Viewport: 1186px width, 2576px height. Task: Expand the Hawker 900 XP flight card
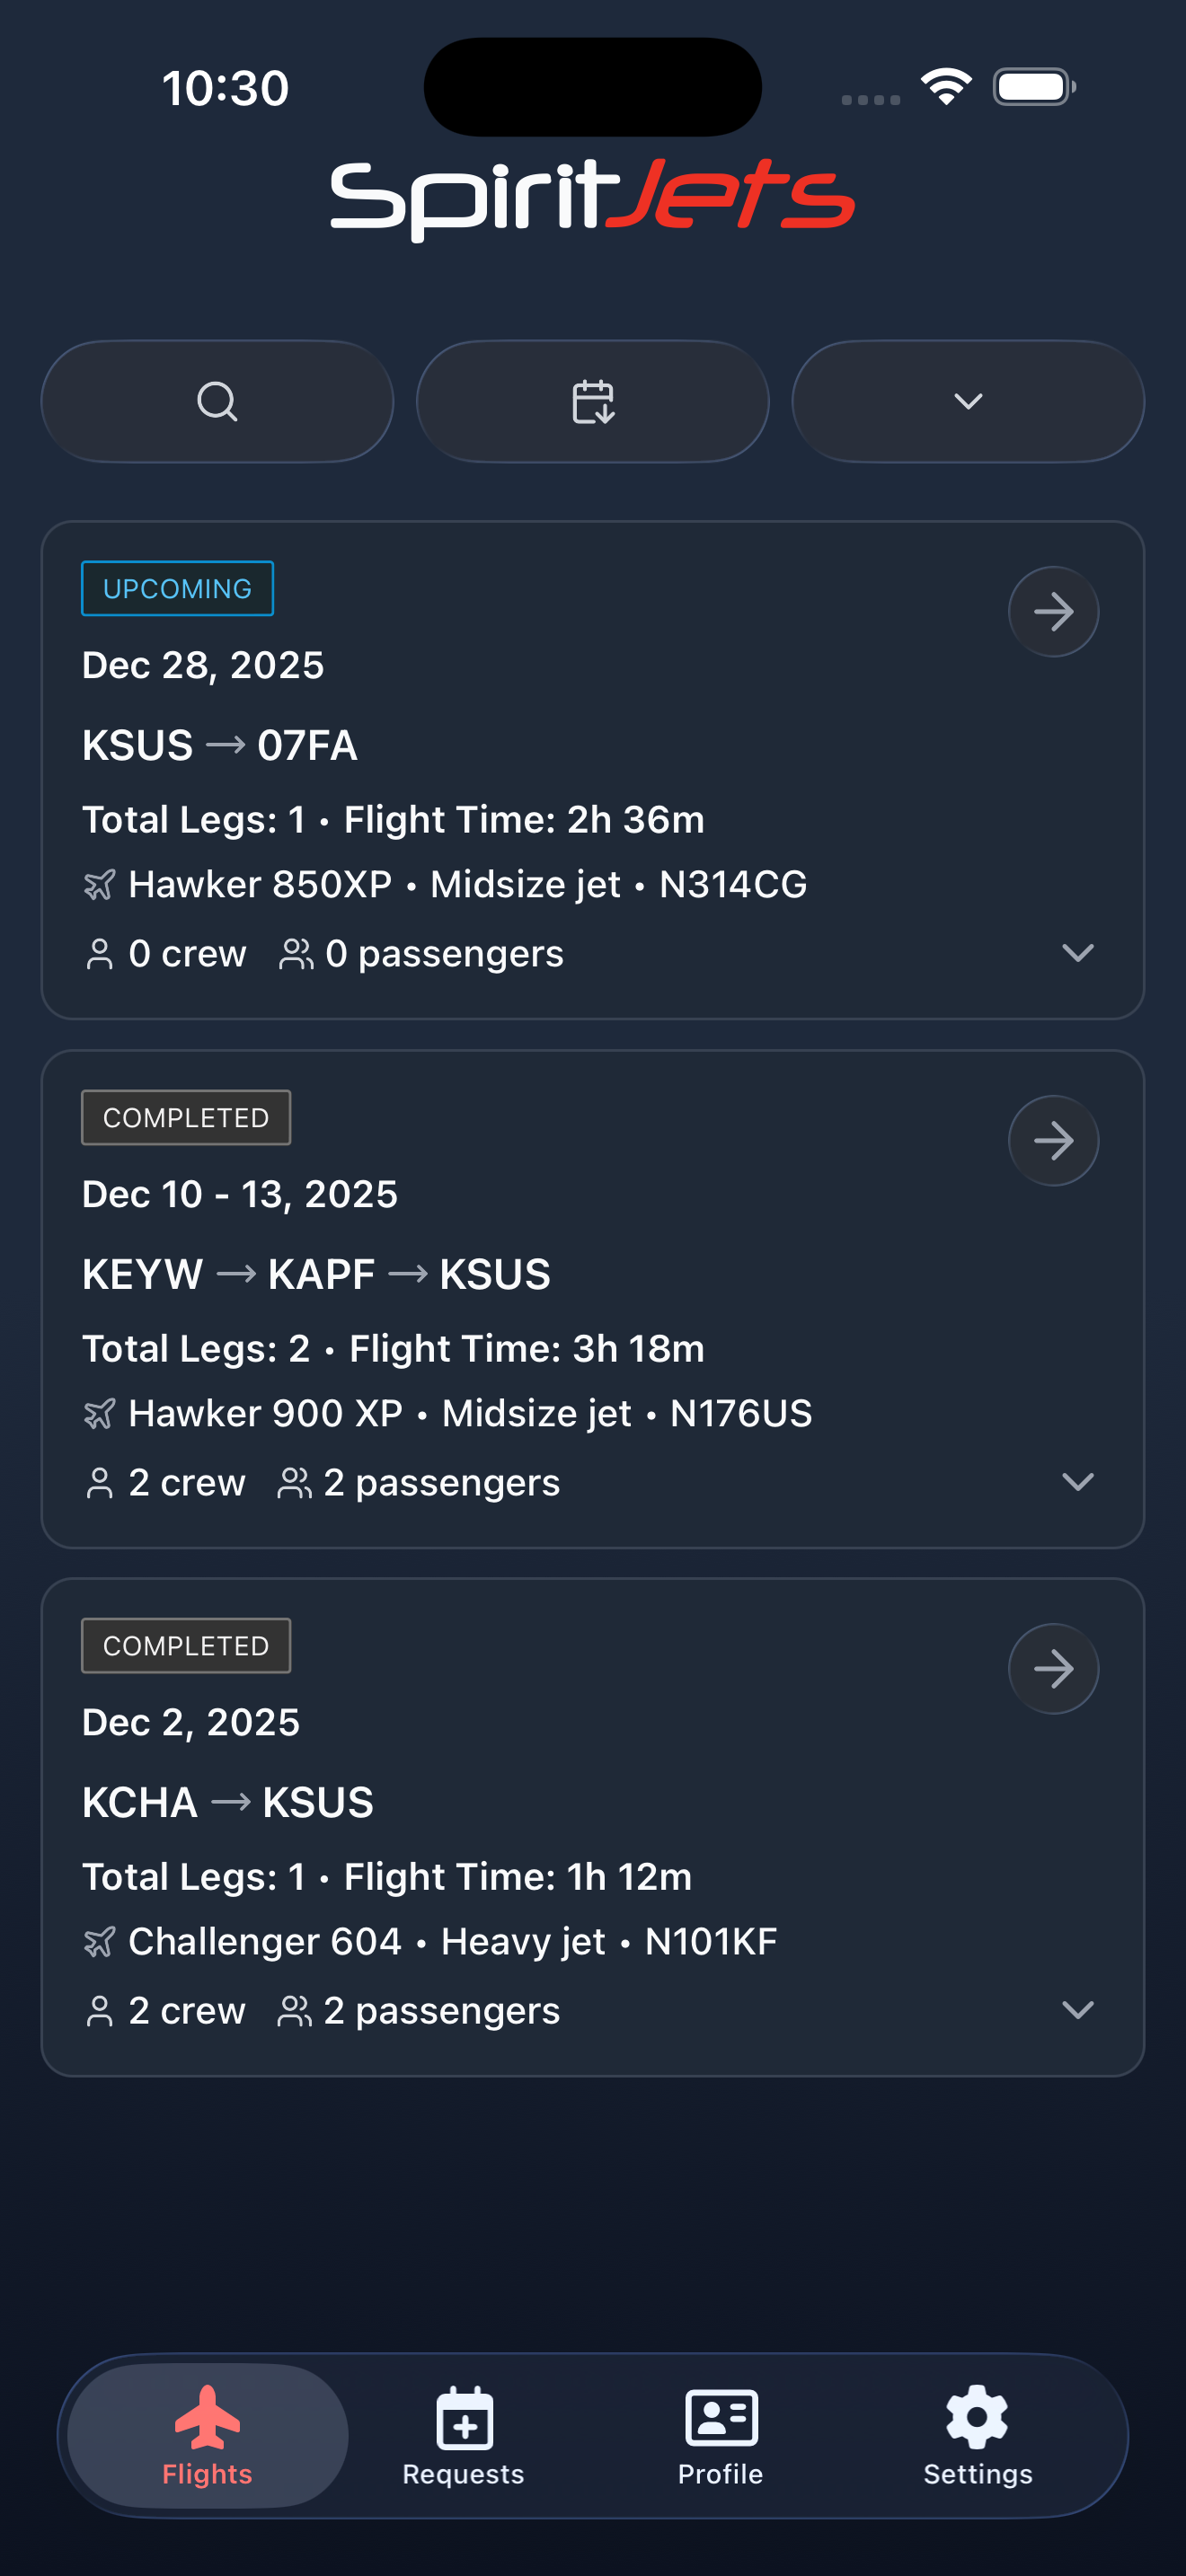click(1077, 1481)
